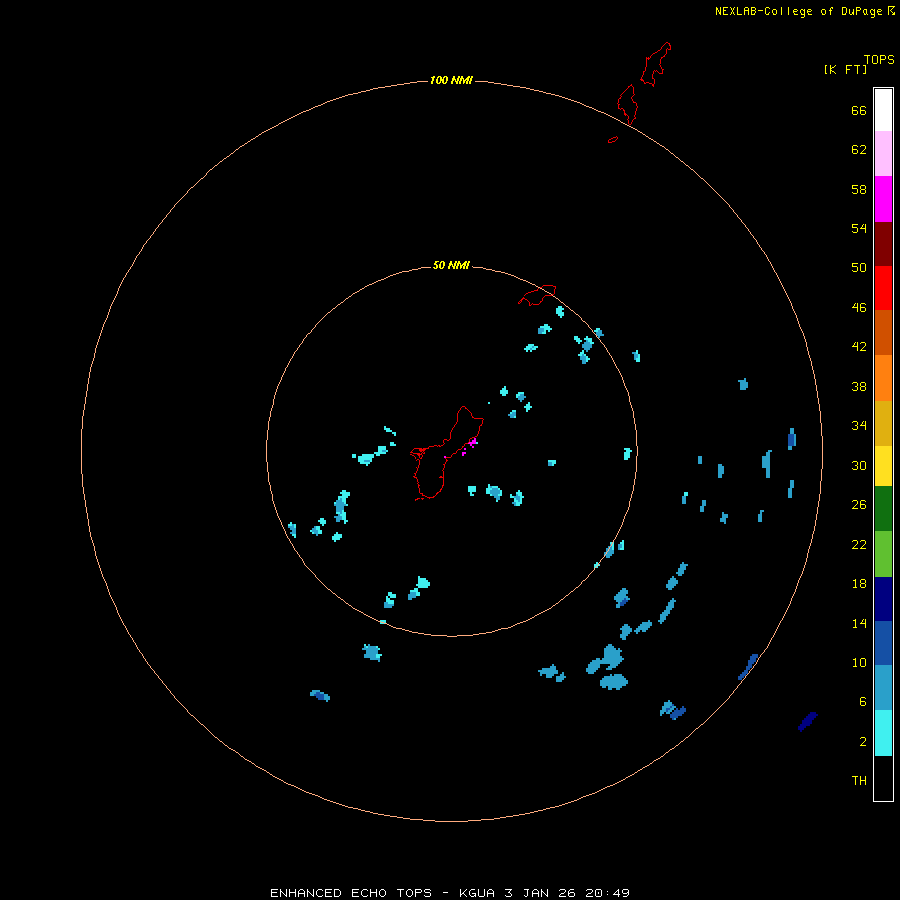This screenshot has height=900, width=900.
Task: Click the cyan 2 kft legend swatch
Action: click(x=883, y=733)
